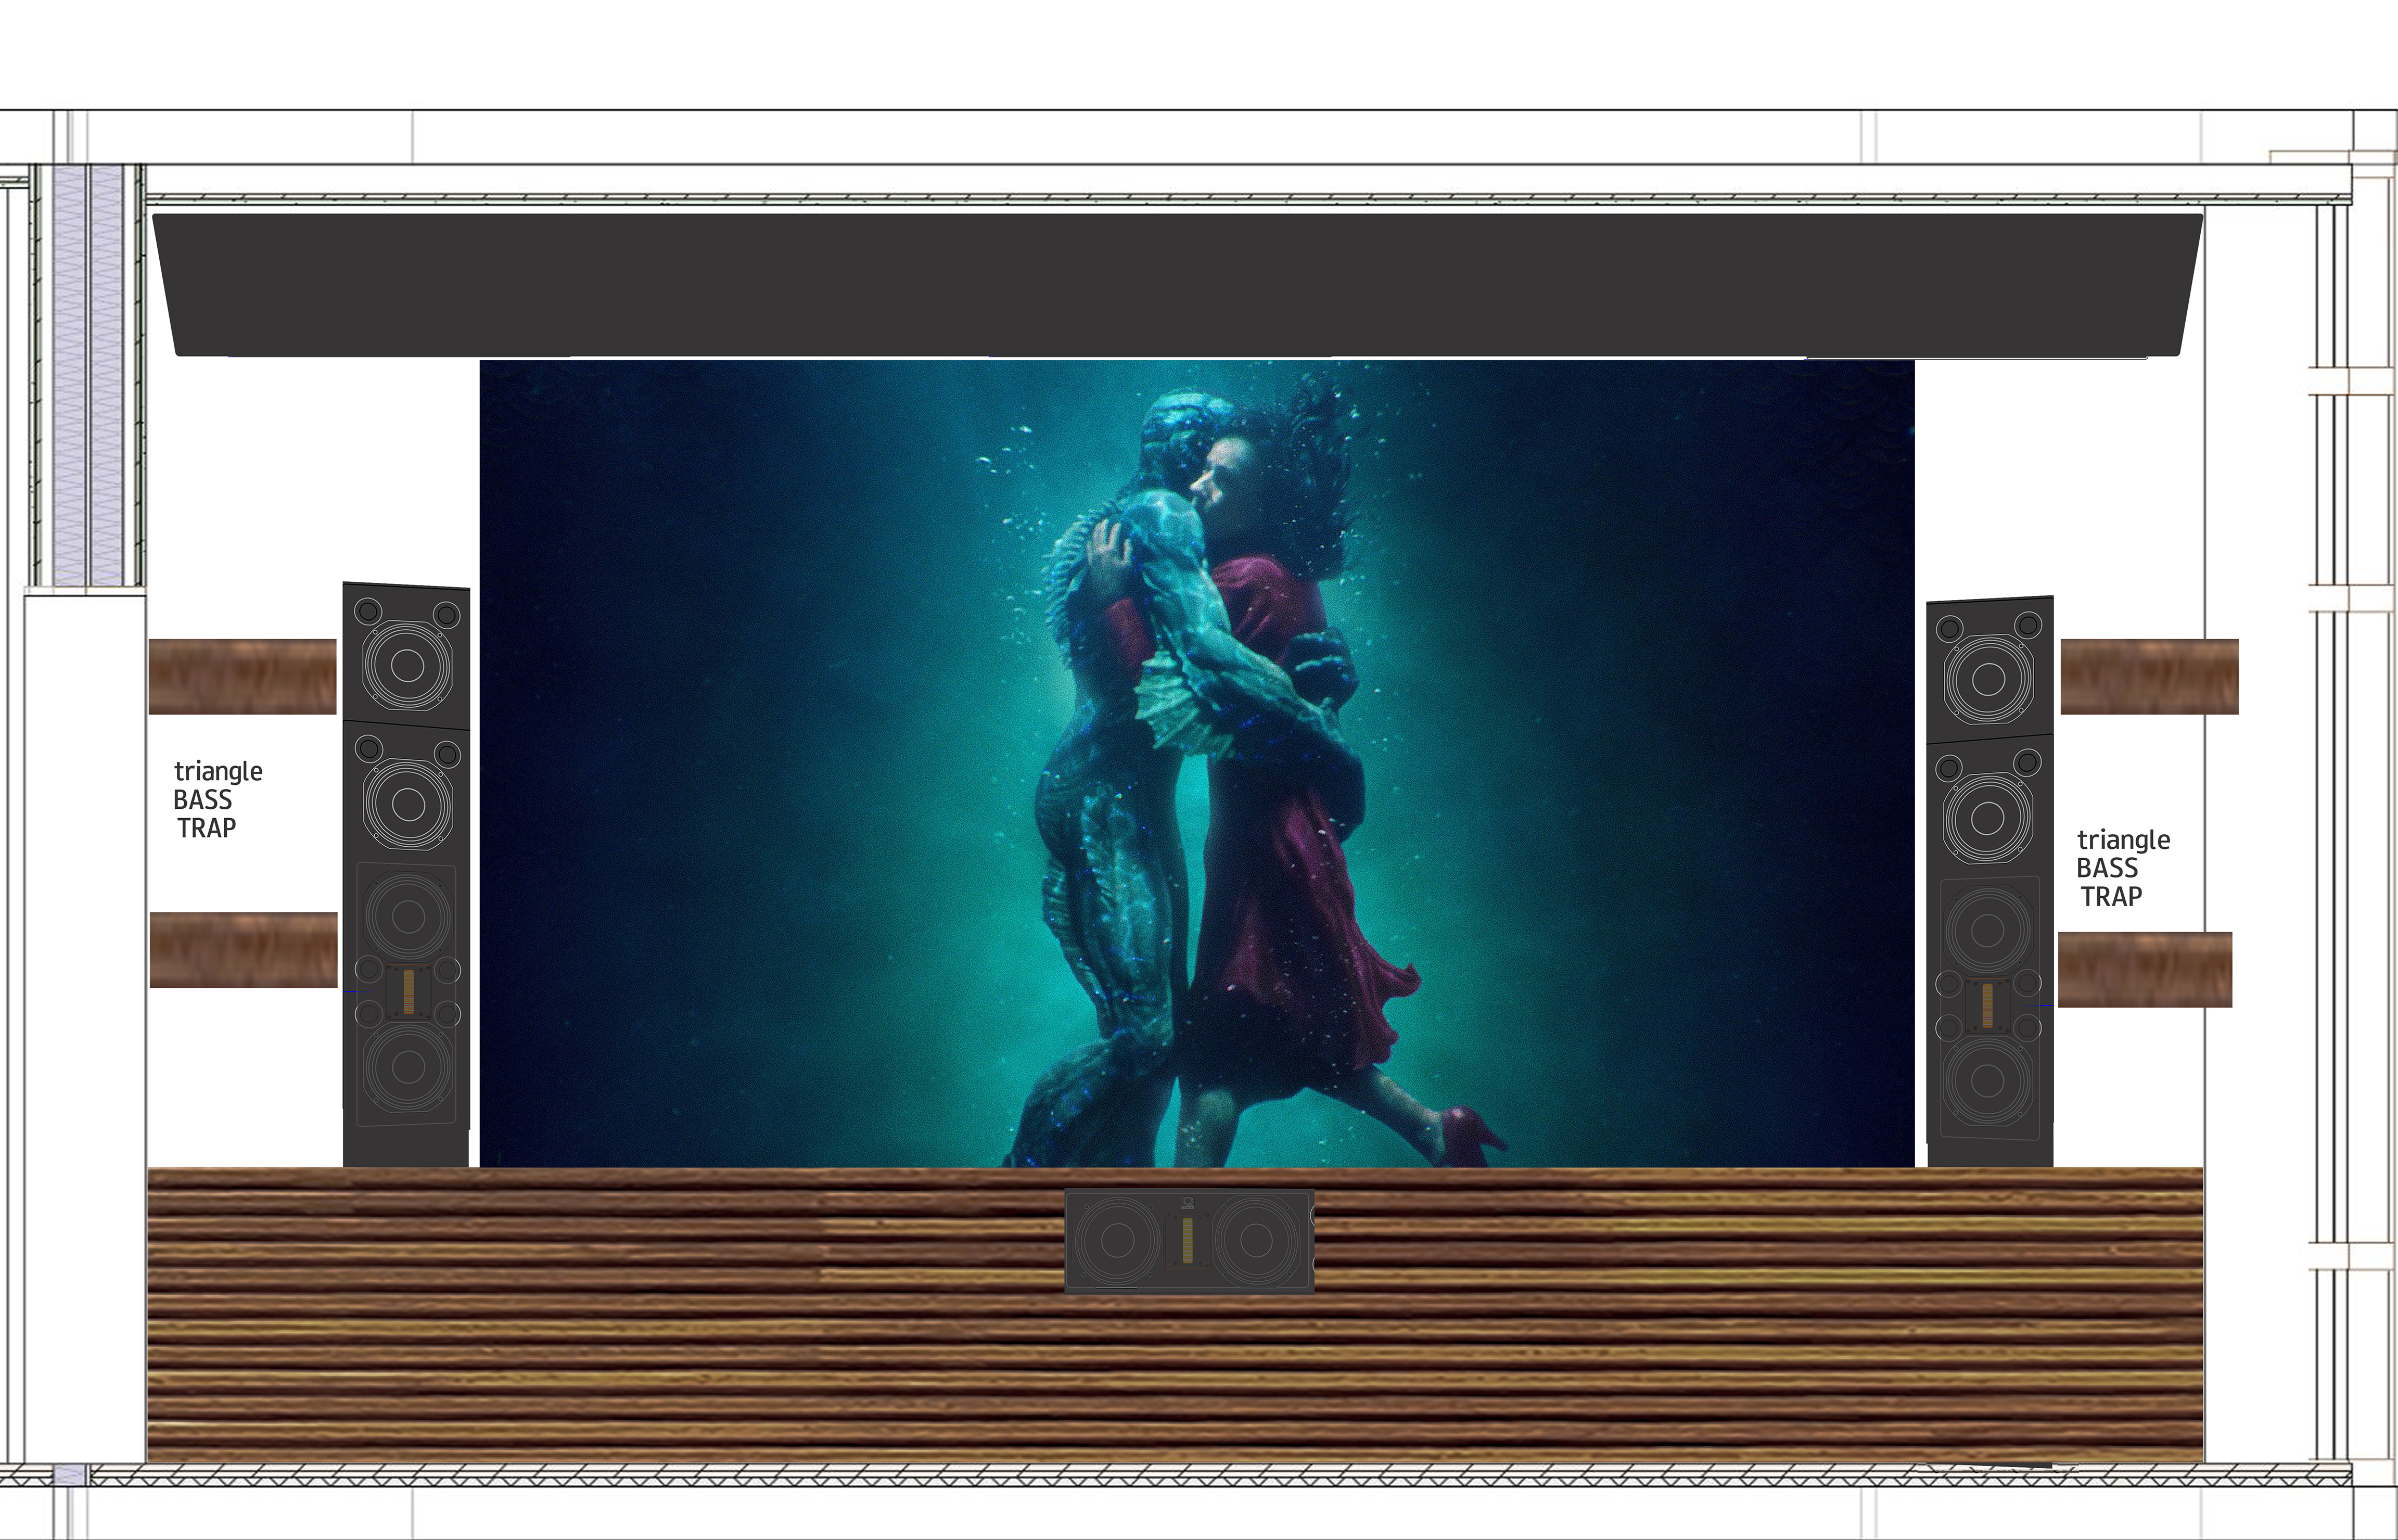Viewport: 2398px width, 1540px height.
Task: Select the right tower speaker's top woofer
Action: (x=1988, y=679)
